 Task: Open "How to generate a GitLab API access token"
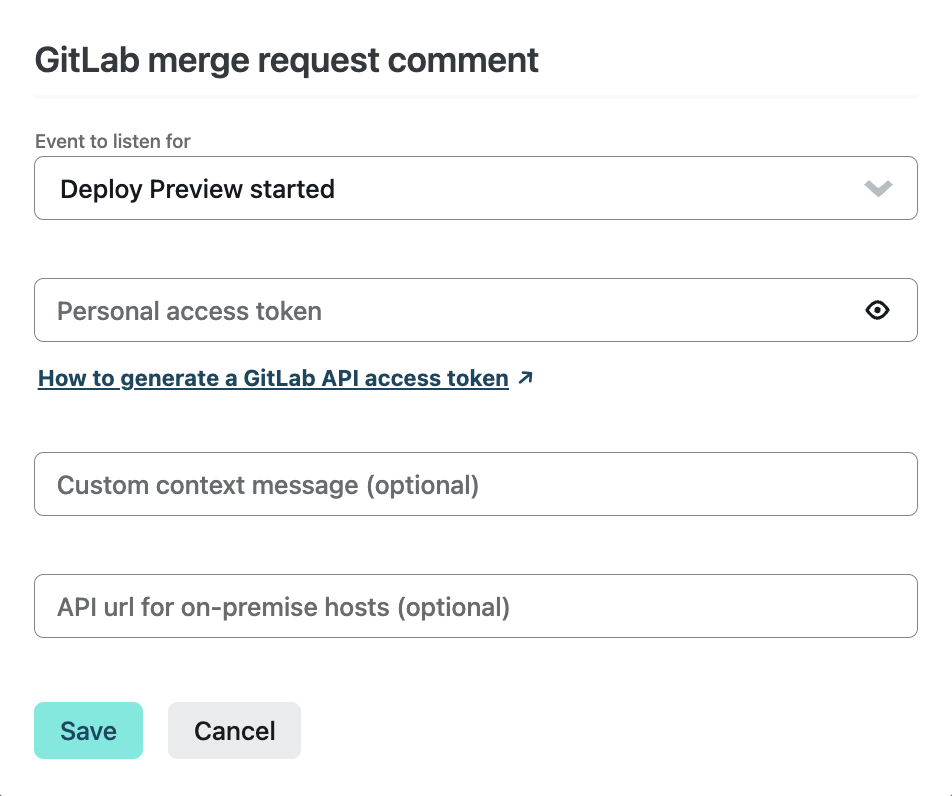coord(273,378)
